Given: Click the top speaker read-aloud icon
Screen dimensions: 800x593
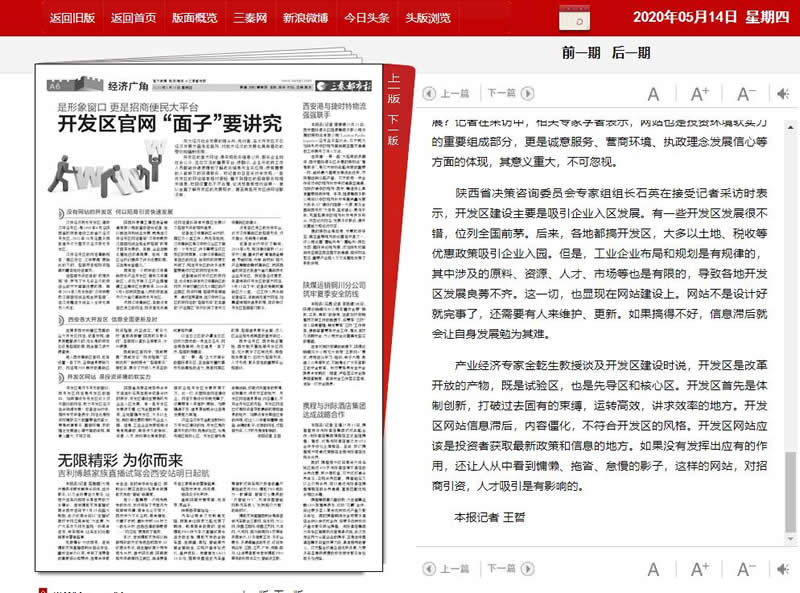Looking at the screenshot, I should click(784, 94).
